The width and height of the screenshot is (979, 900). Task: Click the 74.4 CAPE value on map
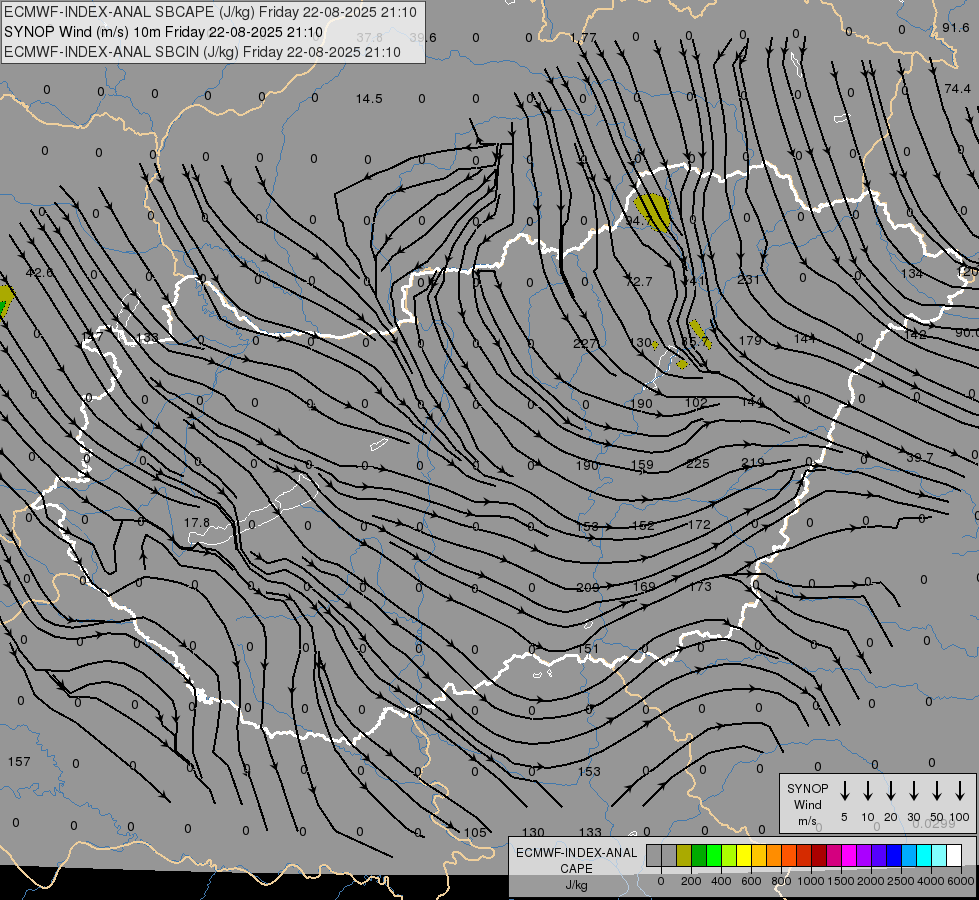(957, 89)
